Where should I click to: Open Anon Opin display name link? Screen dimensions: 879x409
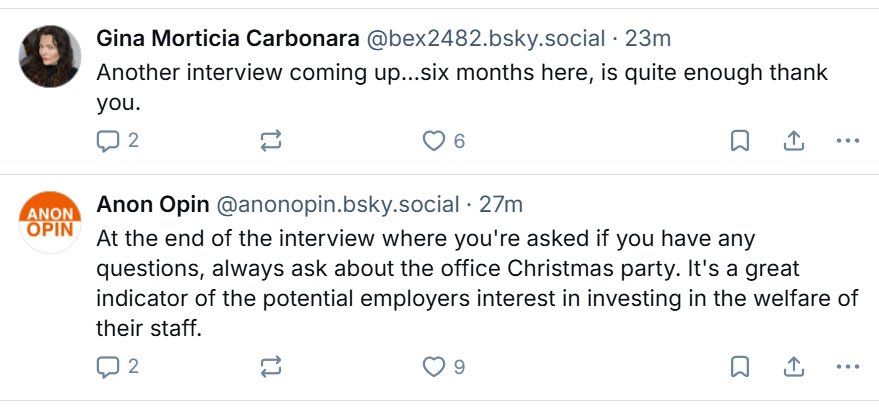(152, 205)
